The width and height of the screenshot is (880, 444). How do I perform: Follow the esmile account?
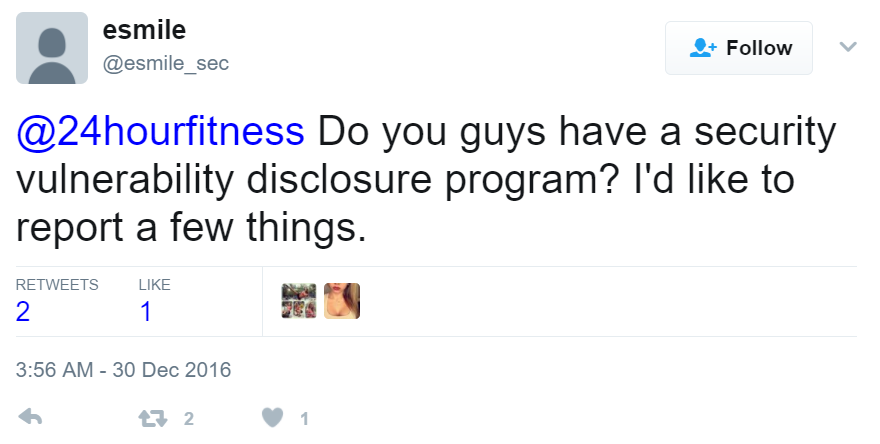[740, 48]
